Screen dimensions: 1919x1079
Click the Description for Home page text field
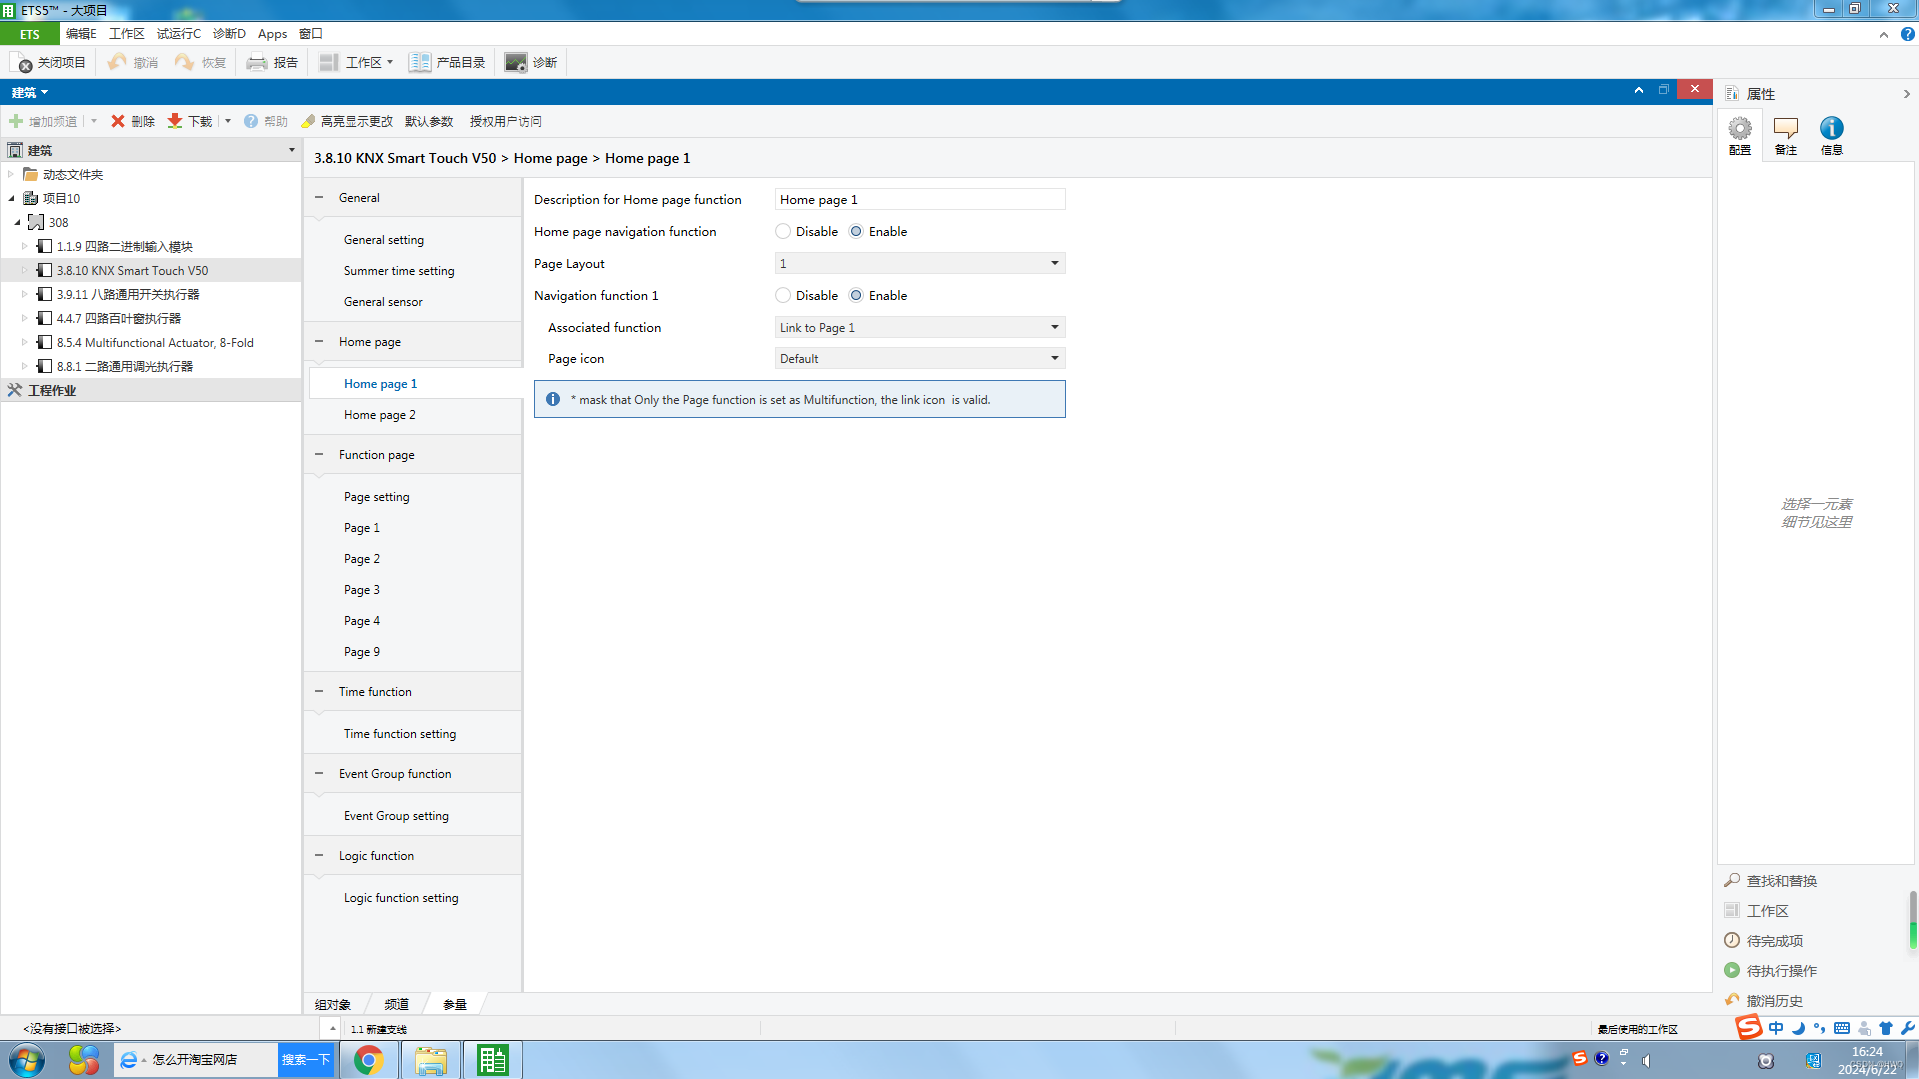[919, 200]
